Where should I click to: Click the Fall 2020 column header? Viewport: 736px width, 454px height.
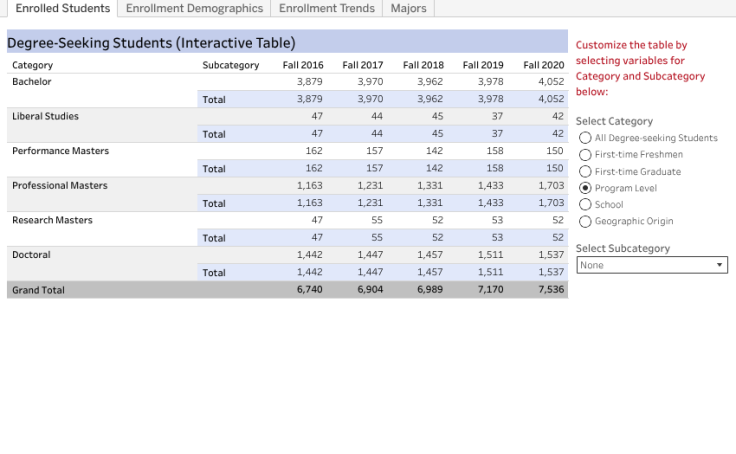click(x=544, y=65)
